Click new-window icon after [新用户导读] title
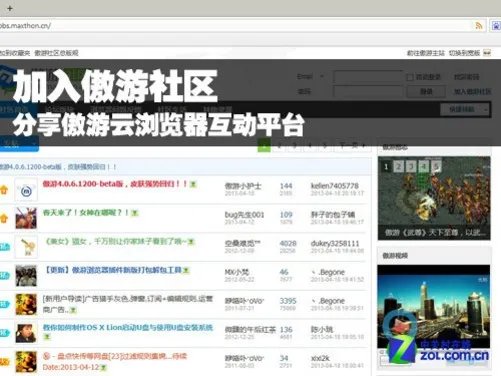501x376 pixels. click(x=73, y=310)
